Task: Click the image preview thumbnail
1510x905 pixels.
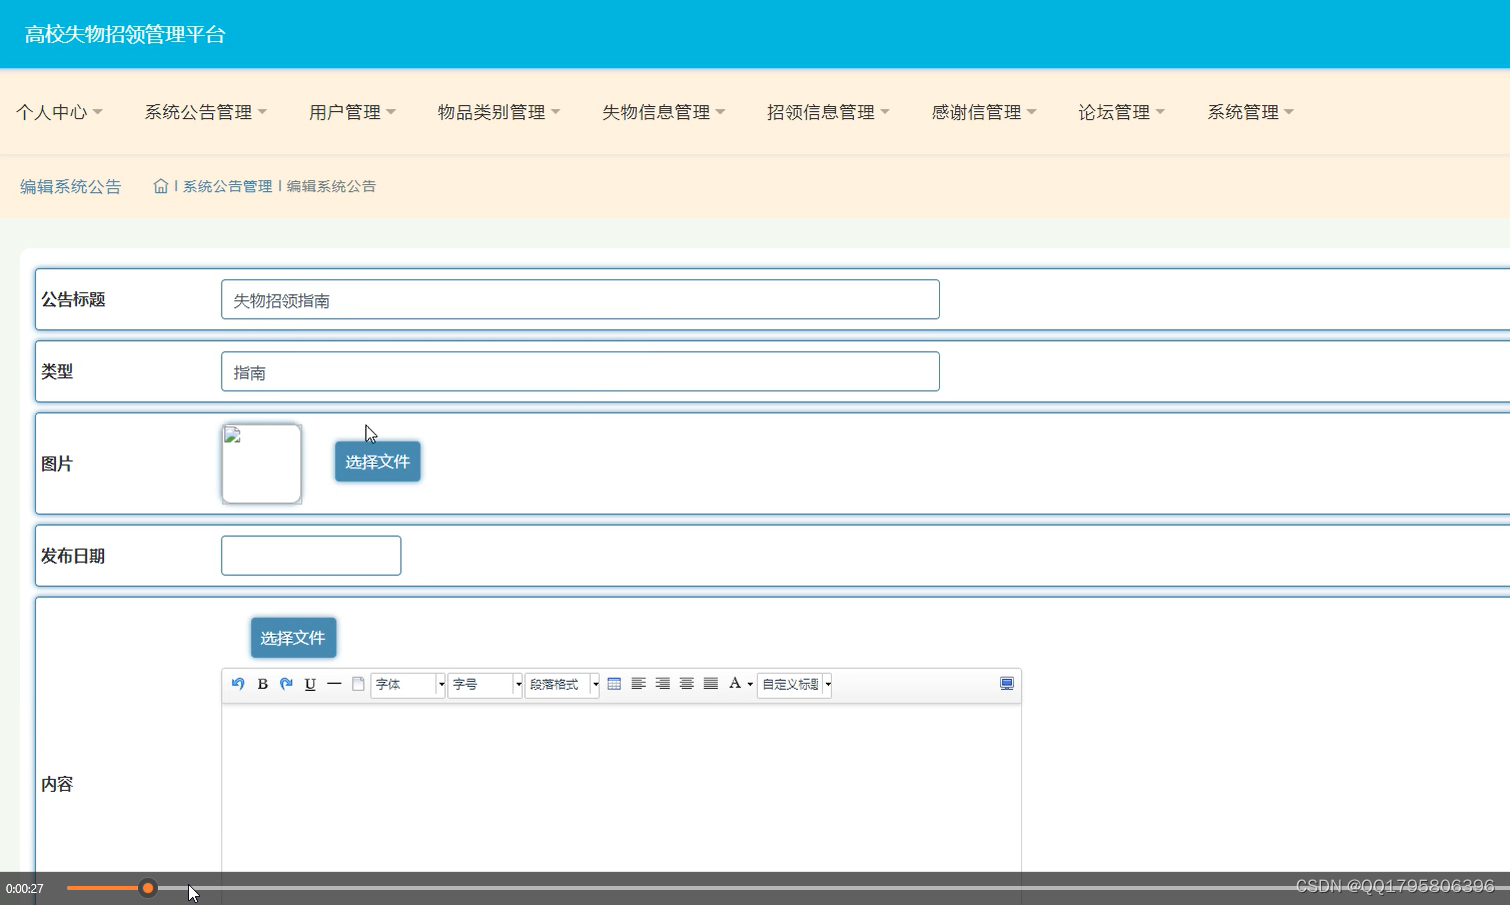Action: (261, 463)
